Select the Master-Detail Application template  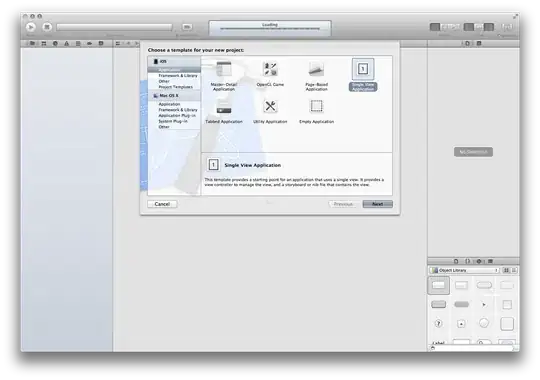pos(224,76)
